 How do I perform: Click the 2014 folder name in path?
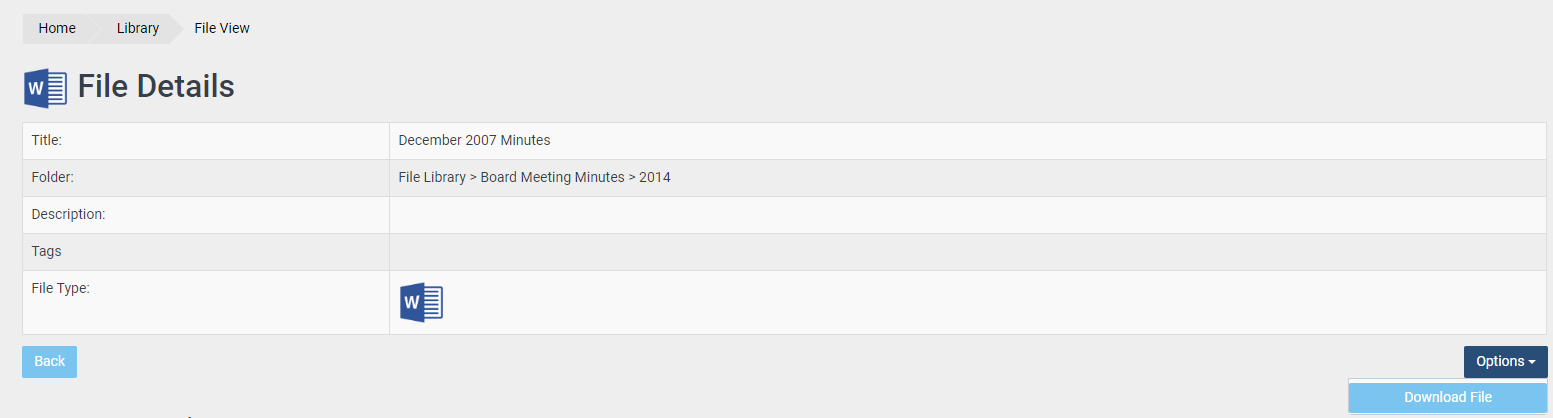(x=655, y=177)
